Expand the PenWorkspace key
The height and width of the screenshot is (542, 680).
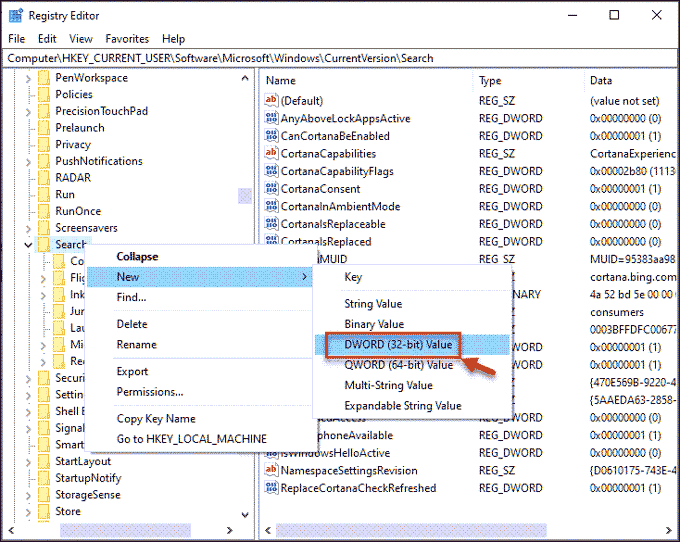pos(28,78)
